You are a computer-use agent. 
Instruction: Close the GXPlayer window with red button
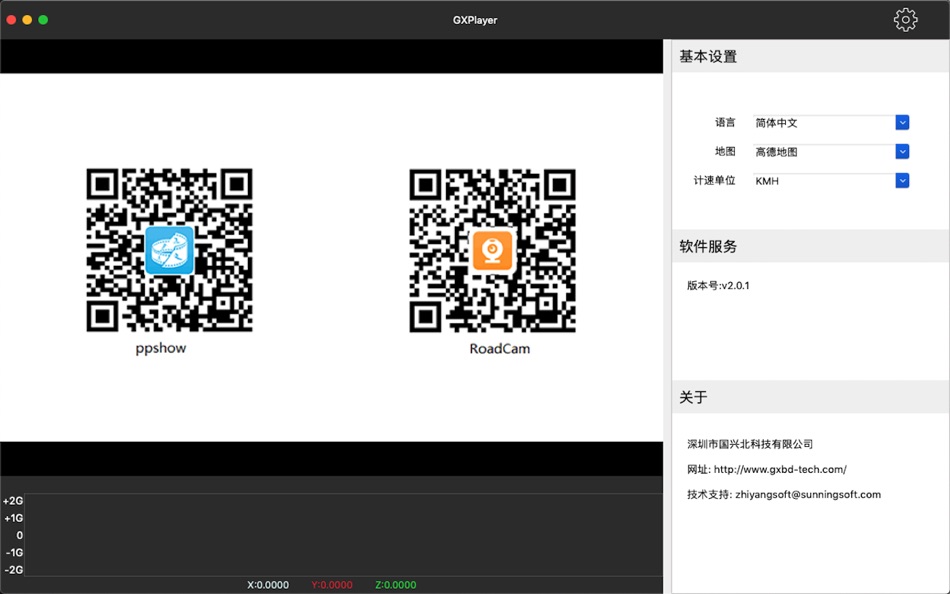pyautogui.click(x=12, y=20)
